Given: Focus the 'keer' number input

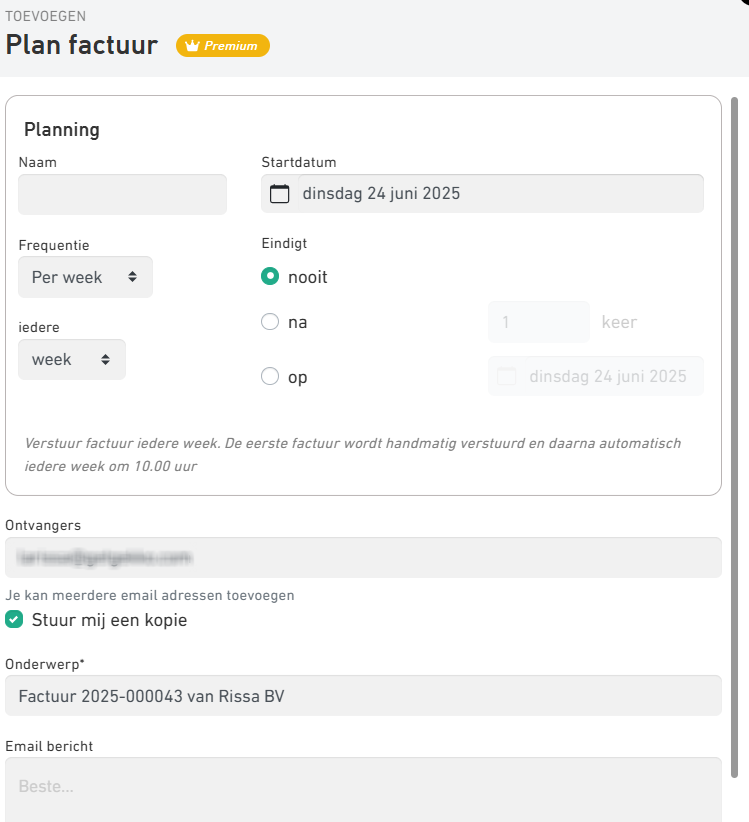Looking at the screenshot, I should point(538,322).
